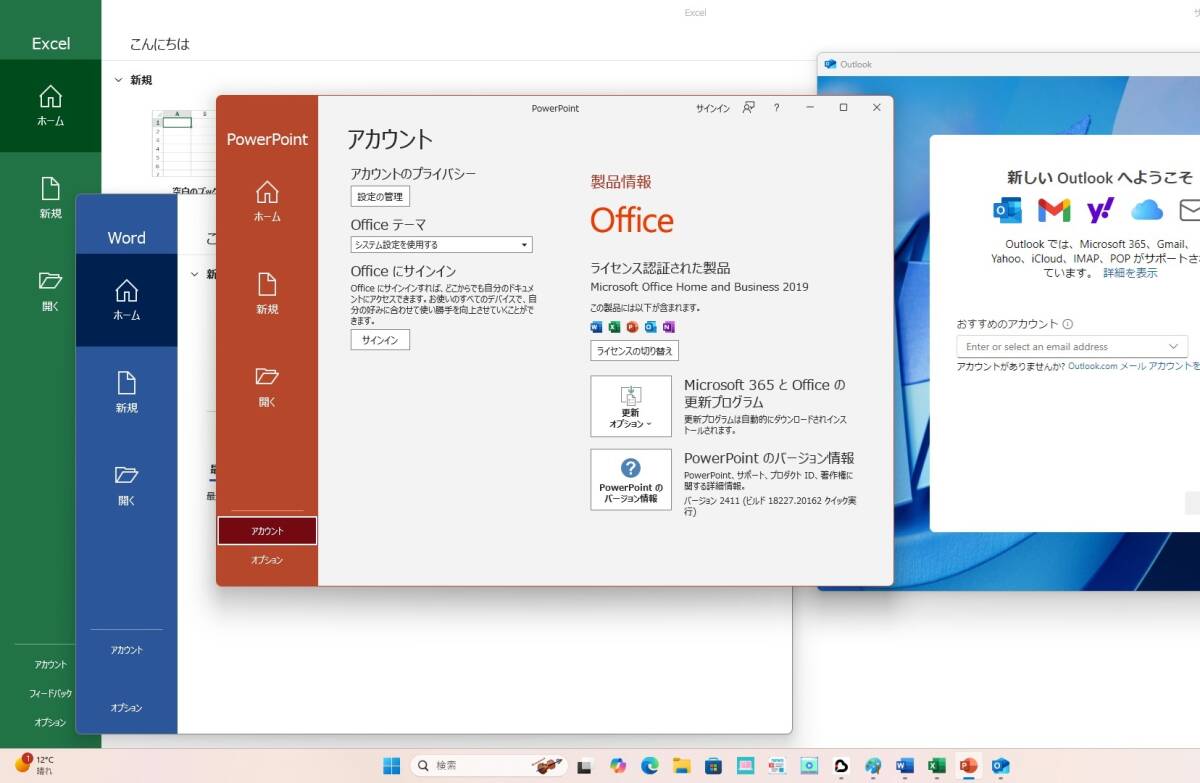Select 新規 in the Excel sidebar
This screenshot has width=1200, height=783.
coord(50,198)
